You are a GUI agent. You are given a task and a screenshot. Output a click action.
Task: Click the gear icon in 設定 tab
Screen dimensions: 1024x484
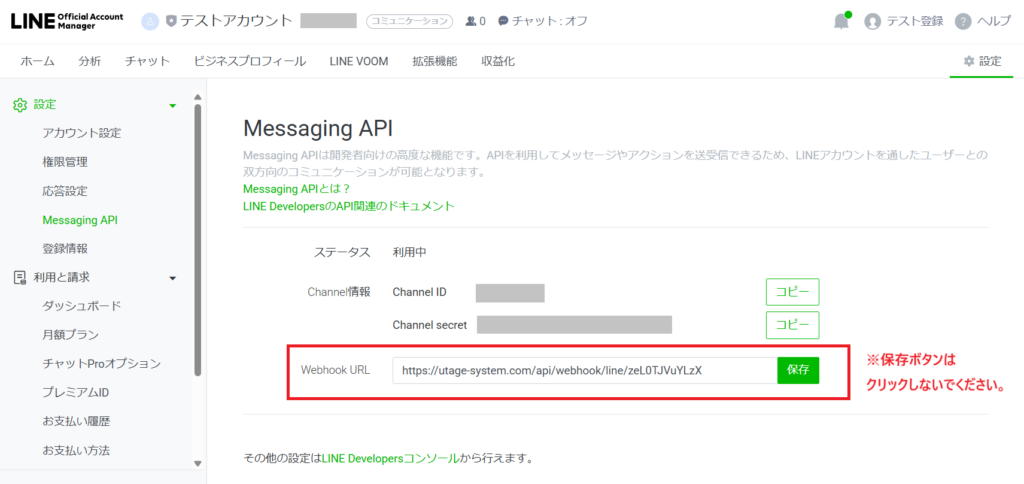968,62
